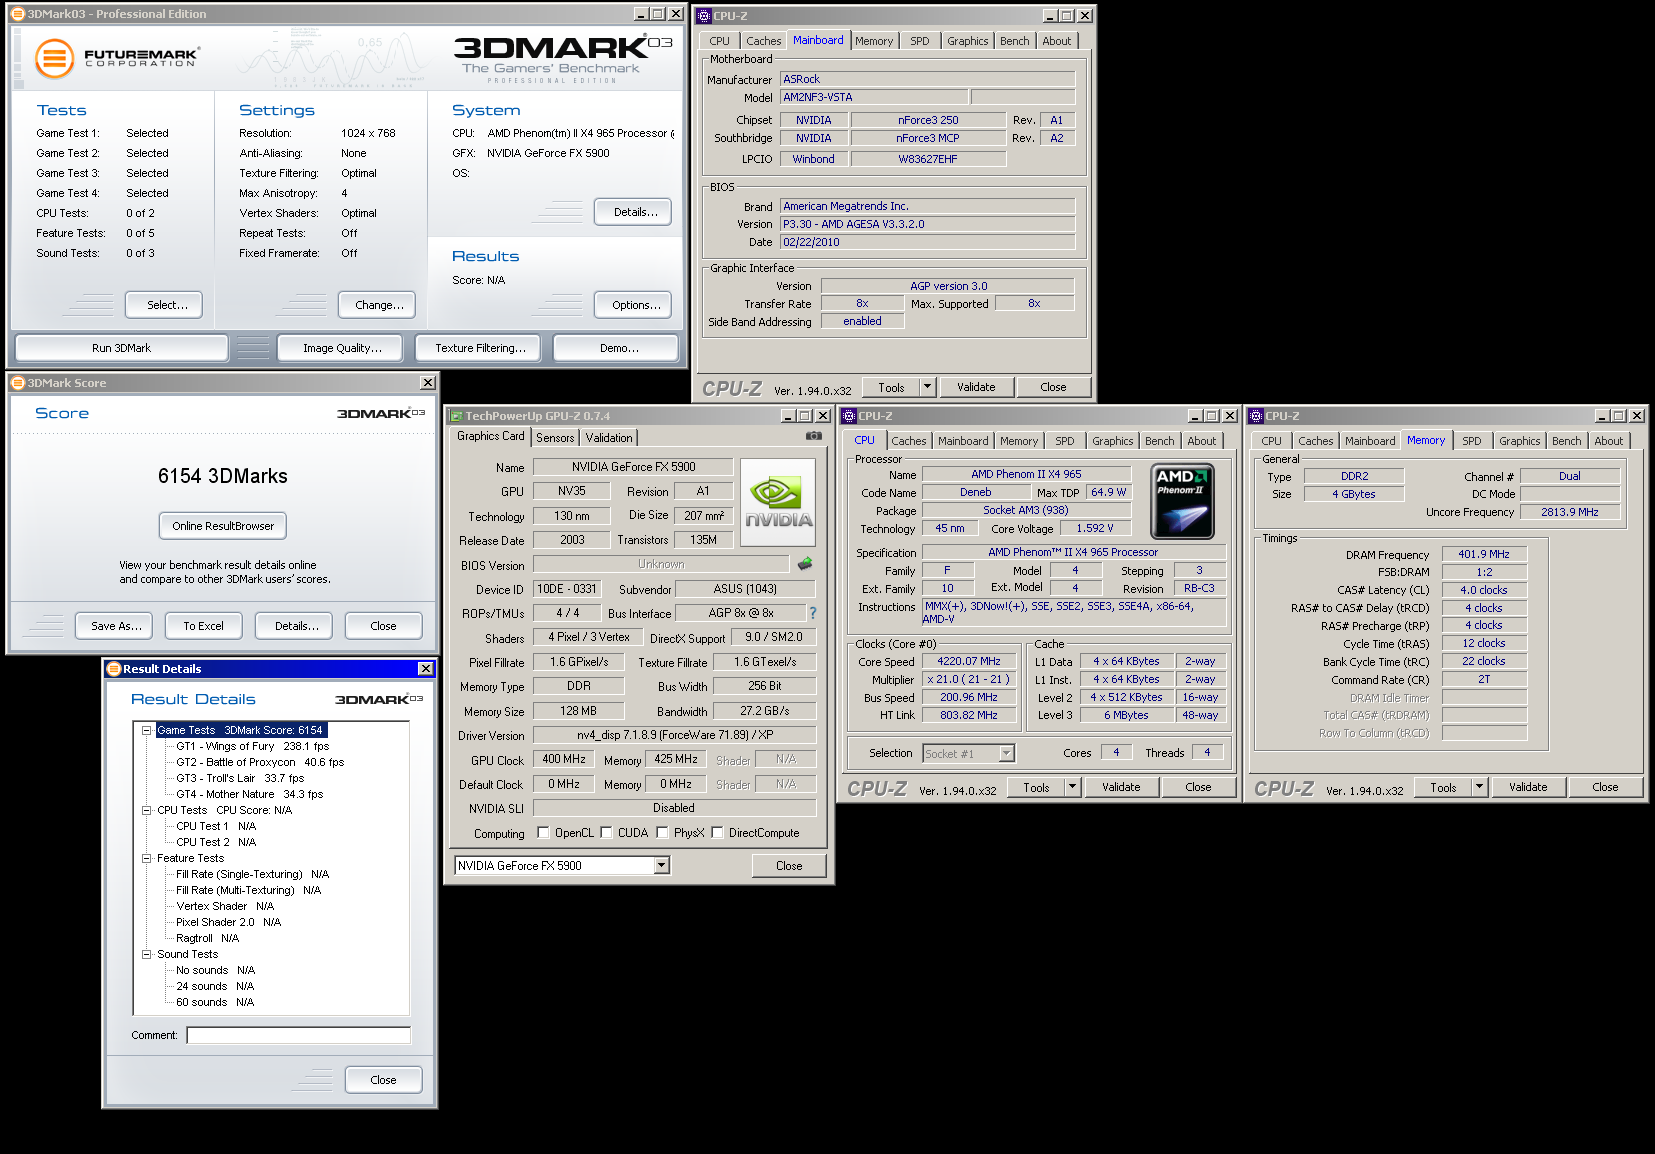Switch to the Sensors tab in GPU-Z
Screen dimensions: 1655x1154
click(555, 438)
